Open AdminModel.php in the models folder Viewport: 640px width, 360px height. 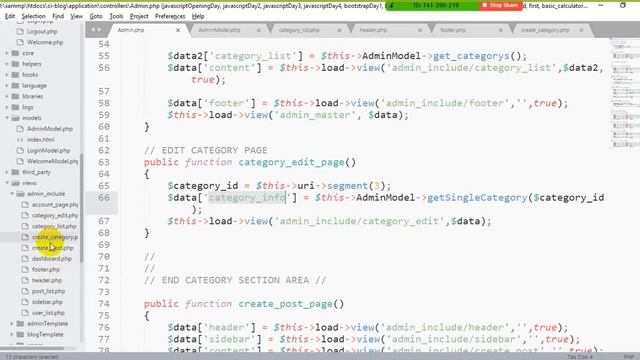[x=50, y=129]
